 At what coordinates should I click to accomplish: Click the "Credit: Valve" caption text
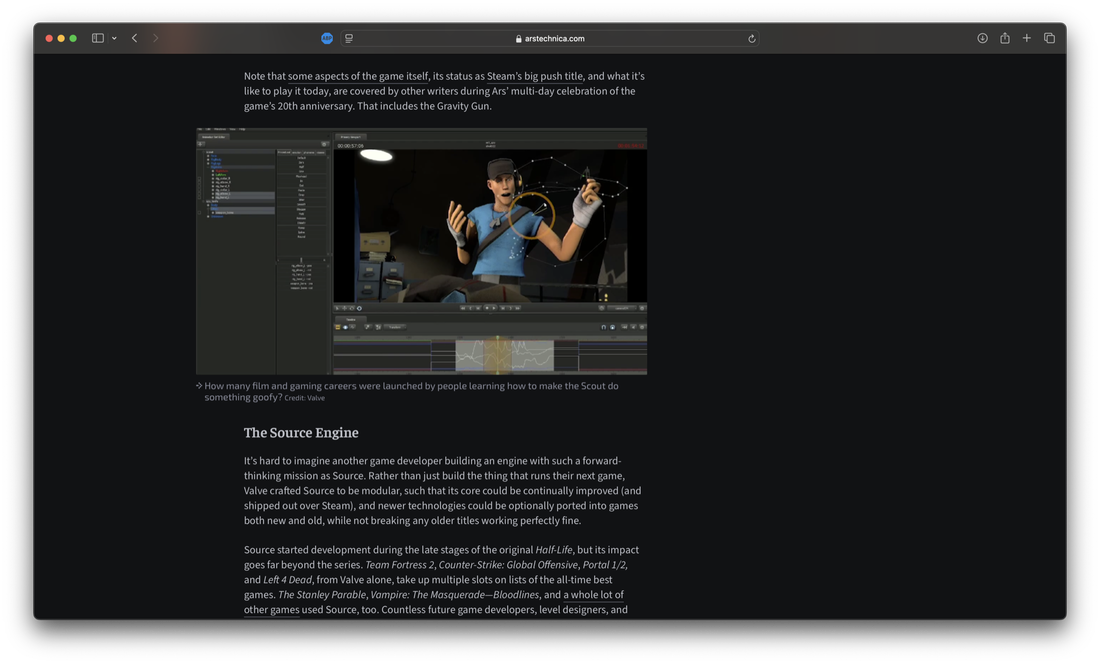tap(304, 398)
